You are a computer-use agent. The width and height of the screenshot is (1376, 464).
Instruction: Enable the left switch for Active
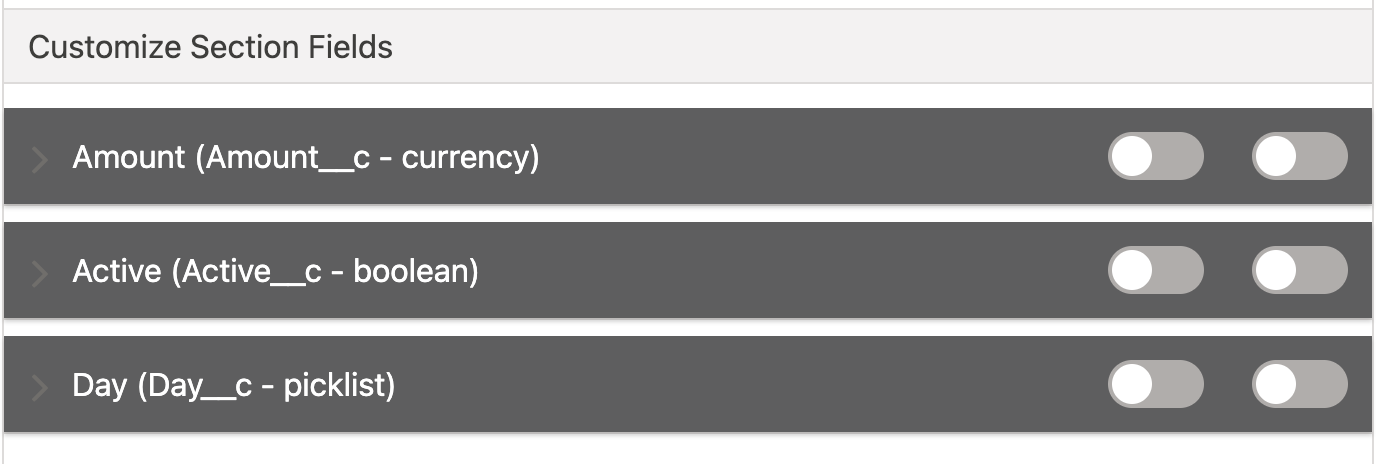(x=1155, y=271)
